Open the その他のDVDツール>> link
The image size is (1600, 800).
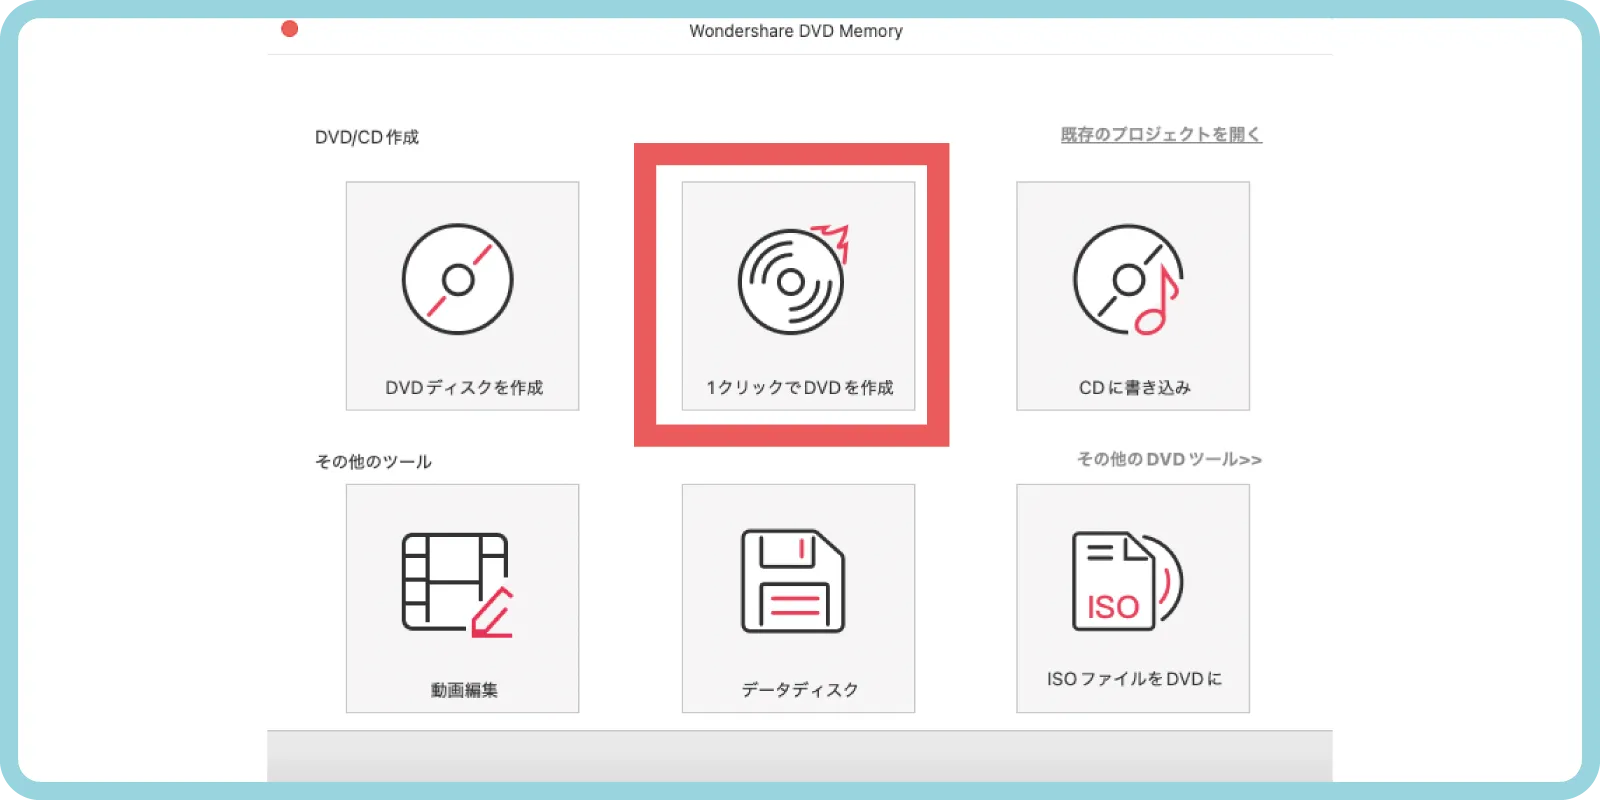1169,459
